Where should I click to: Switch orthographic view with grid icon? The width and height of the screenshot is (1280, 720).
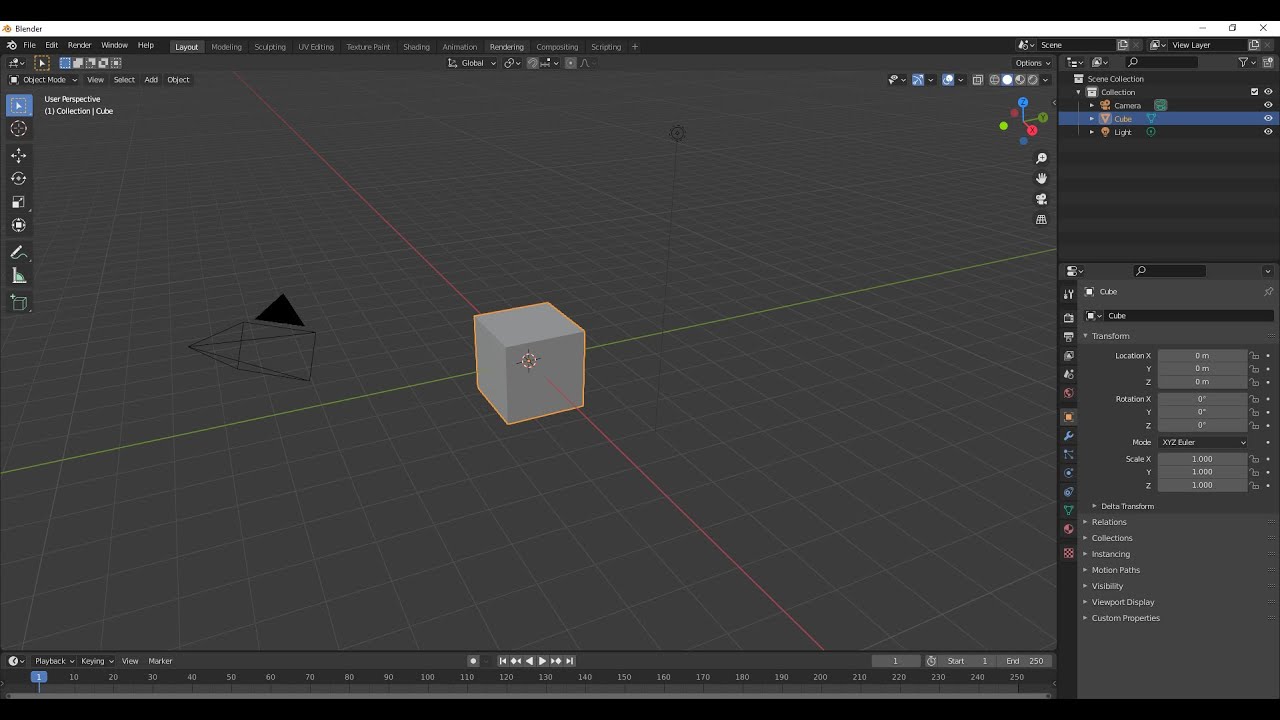pos(1041,219)
